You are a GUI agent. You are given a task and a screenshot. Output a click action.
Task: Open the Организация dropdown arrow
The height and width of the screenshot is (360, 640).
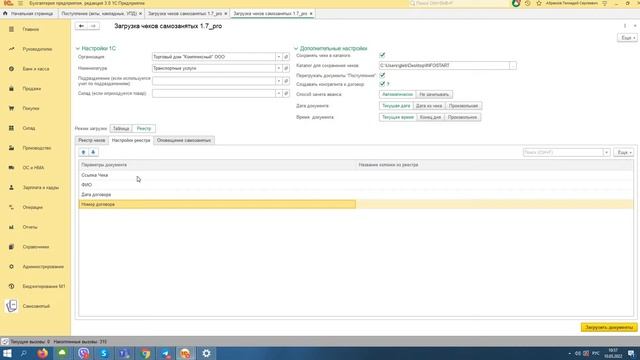pos(279,57)
